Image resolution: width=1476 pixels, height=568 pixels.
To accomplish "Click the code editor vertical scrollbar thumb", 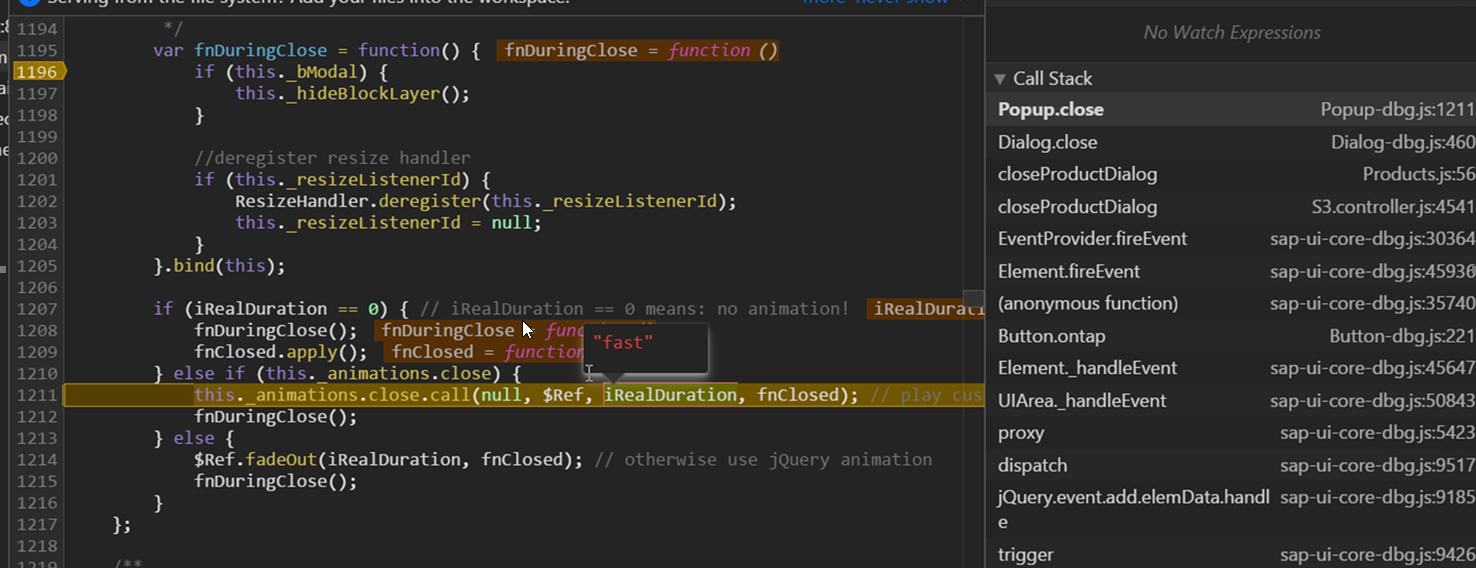I will pyautogui.click(x=973, y=299).
